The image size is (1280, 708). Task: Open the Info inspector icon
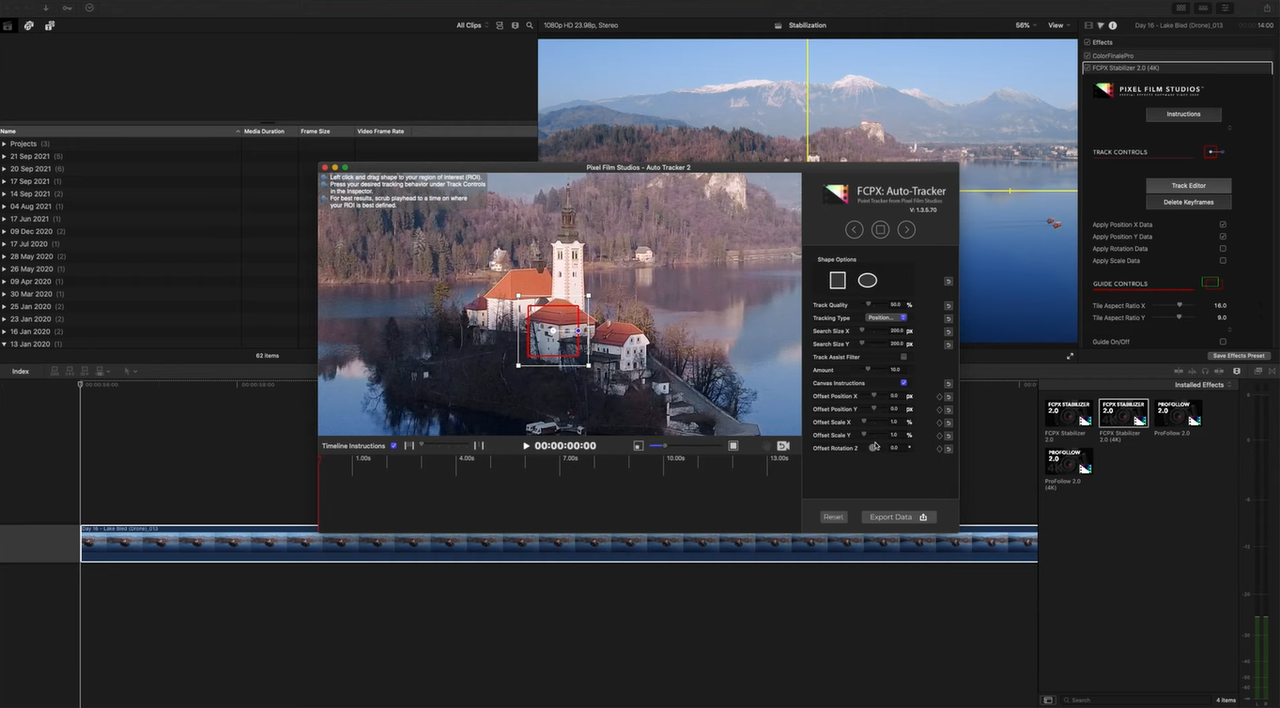tap(1113, 25)
